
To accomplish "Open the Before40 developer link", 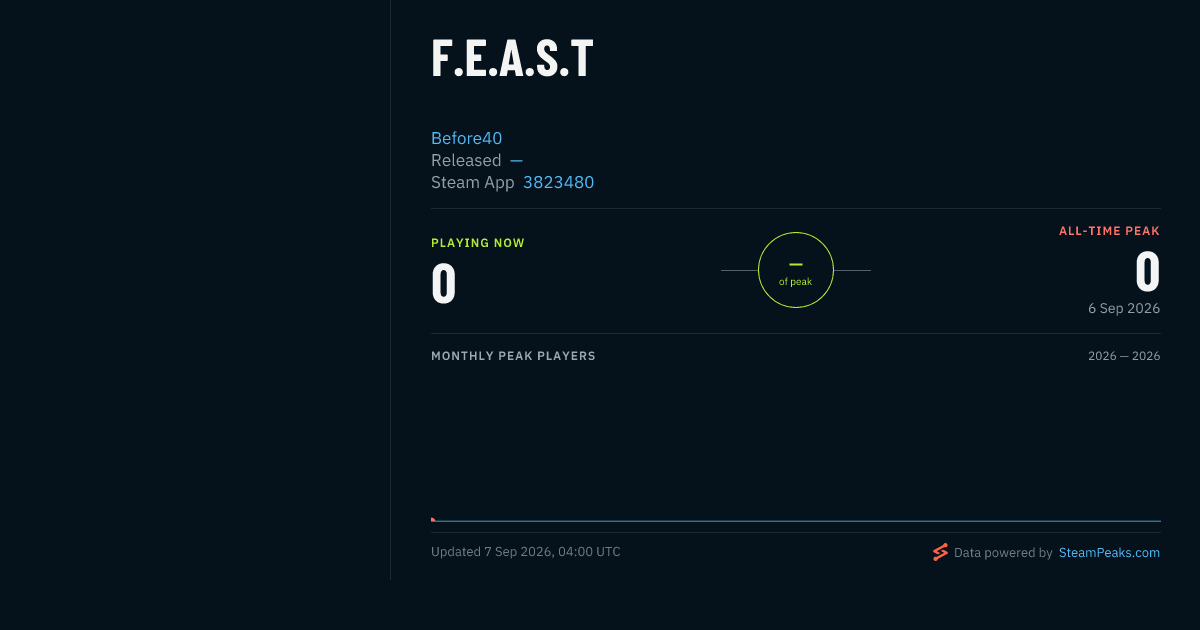I will (x=466, y=138).
